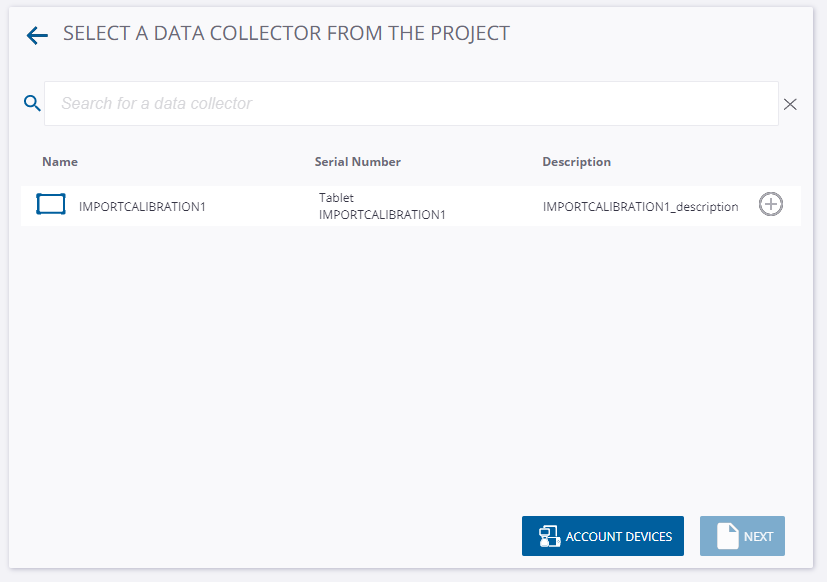827x582 pixels.
Task: Focus the Search for a data collector field
Action: pos(411,103)
